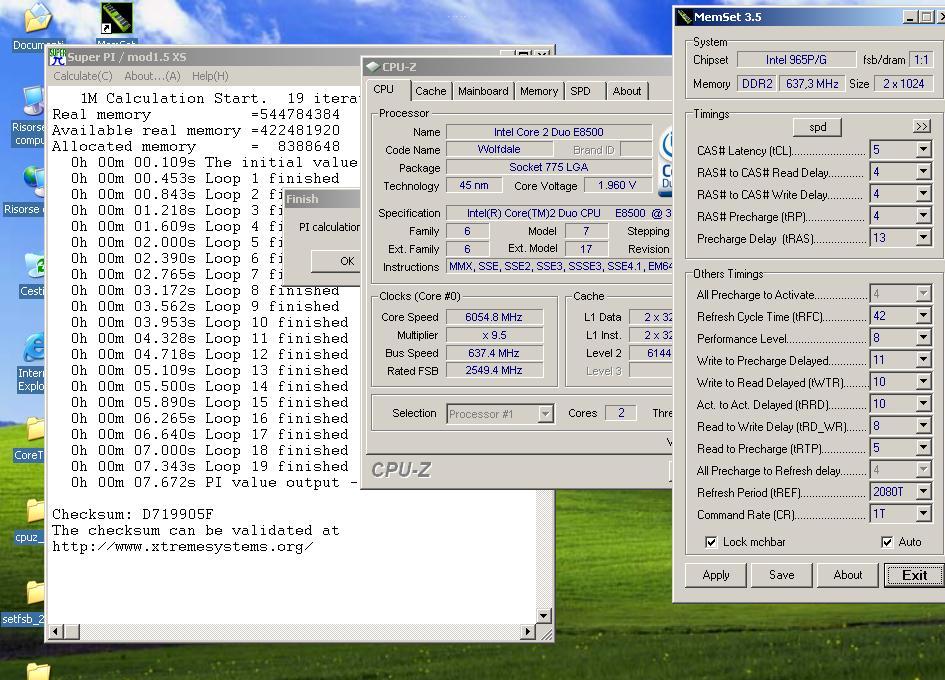Expand the Read to Precharge (tRTP) dropdown
Screen dimensions: 945x680
[x=923, y=448]
